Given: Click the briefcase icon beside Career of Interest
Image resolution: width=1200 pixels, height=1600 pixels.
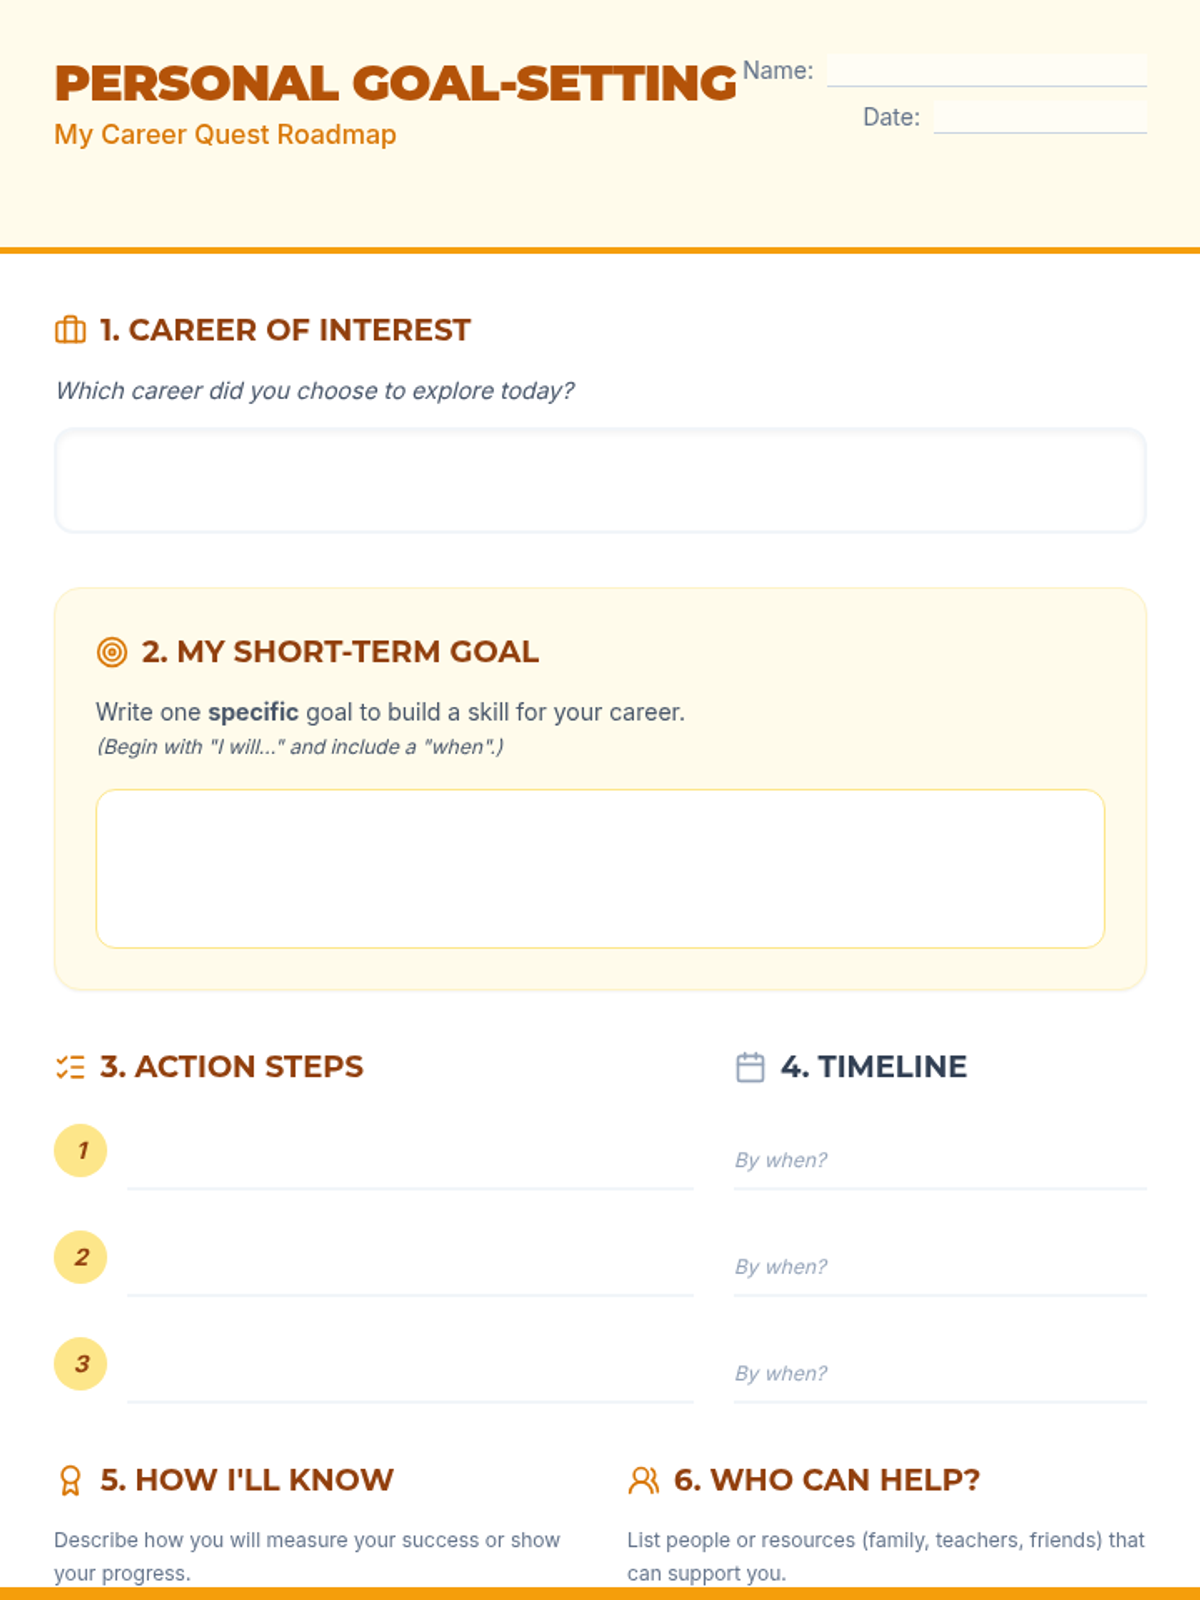Looking at the screenshot, I should [x=70, y=330].
